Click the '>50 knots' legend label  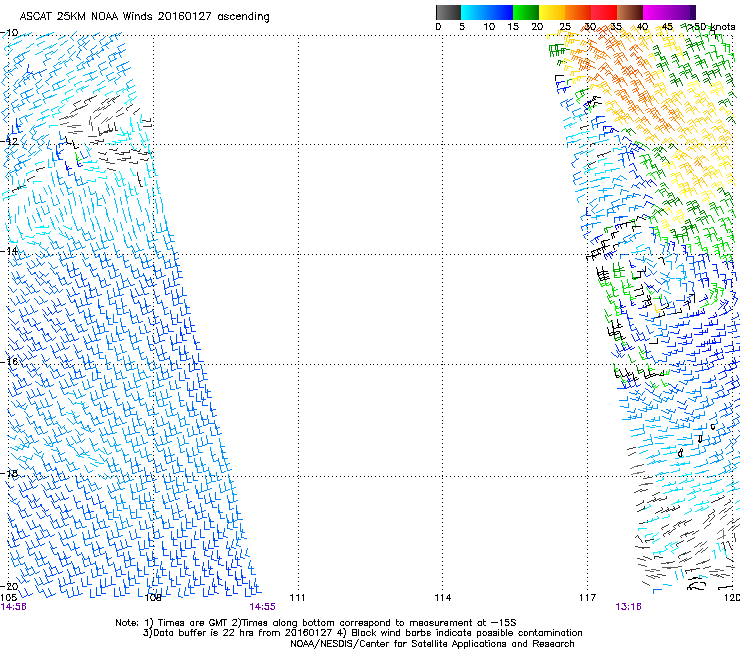[712, 27]
